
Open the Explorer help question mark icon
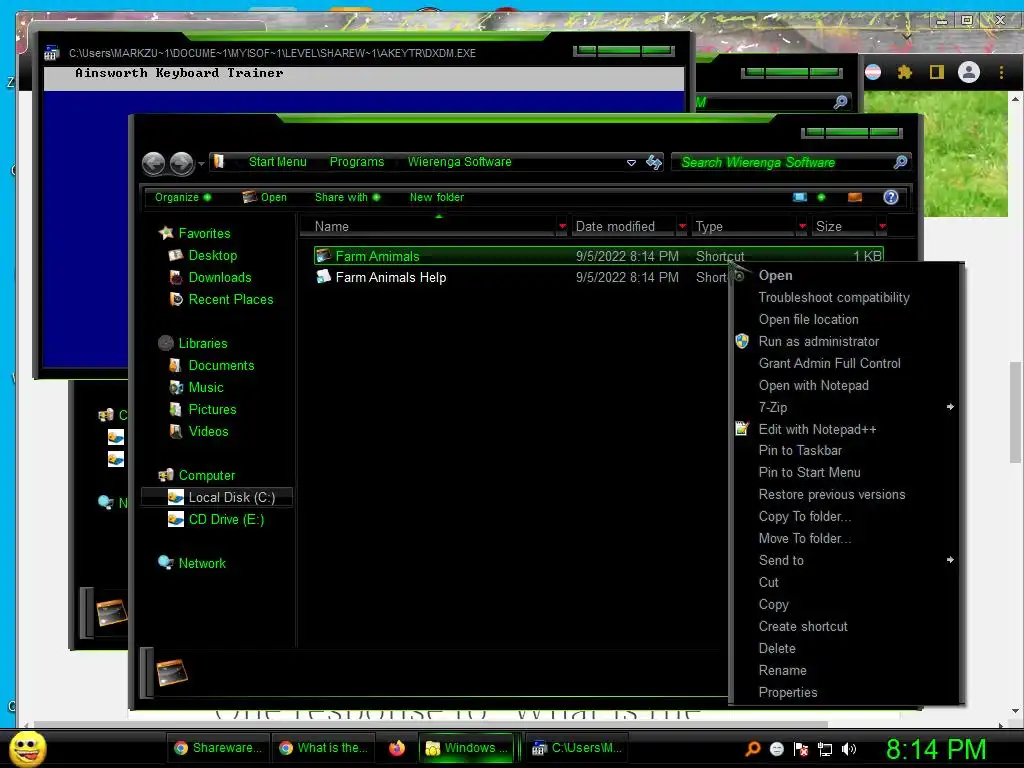891,197
